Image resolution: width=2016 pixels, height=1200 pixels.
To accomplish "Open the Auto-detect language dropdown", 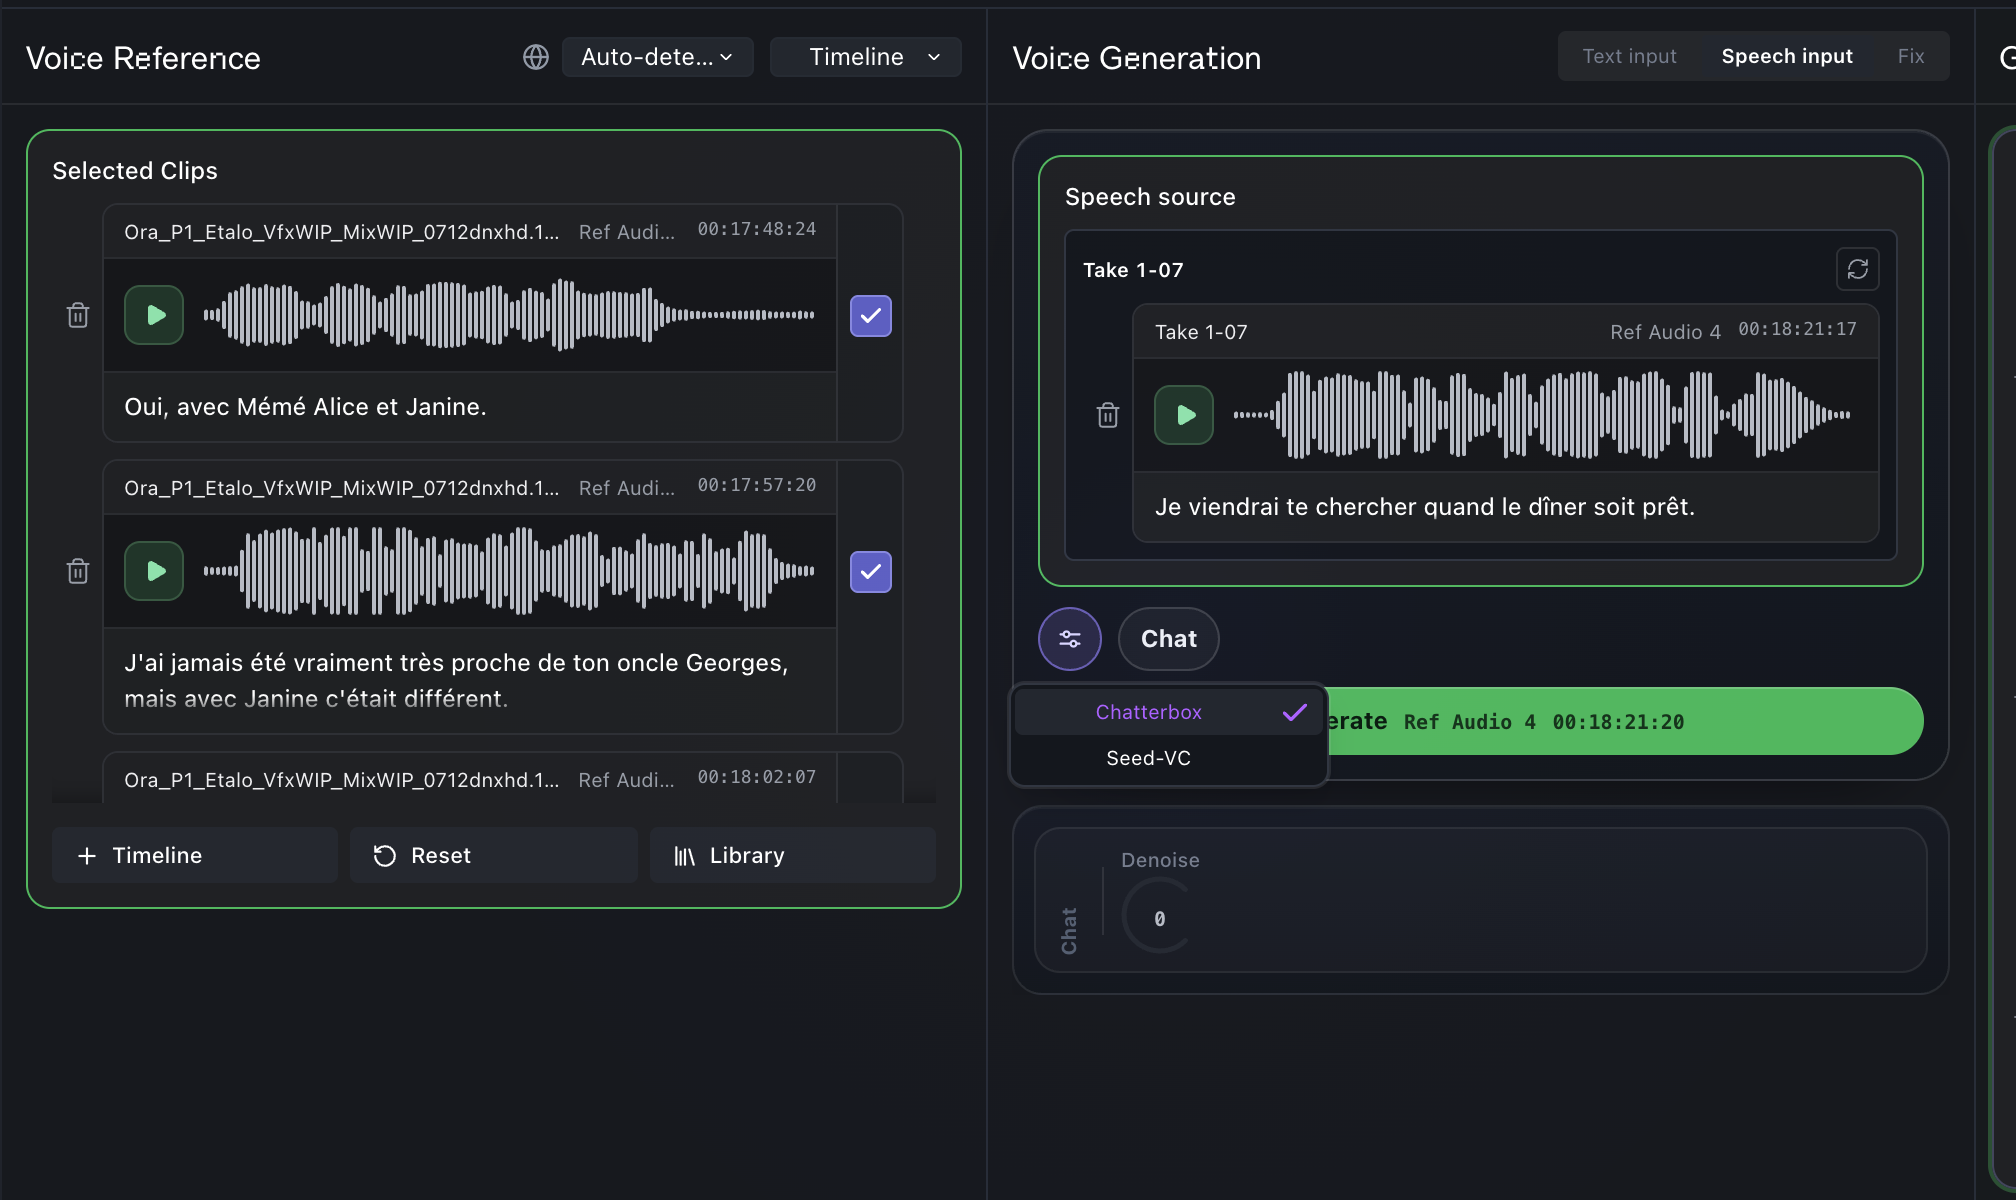I will point(657,57).
